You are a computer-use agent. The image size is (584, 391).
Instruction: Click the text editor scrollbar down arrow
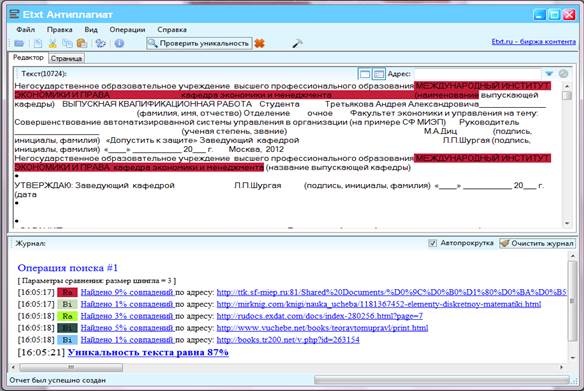pyautogui.click(x=567, y=223)
